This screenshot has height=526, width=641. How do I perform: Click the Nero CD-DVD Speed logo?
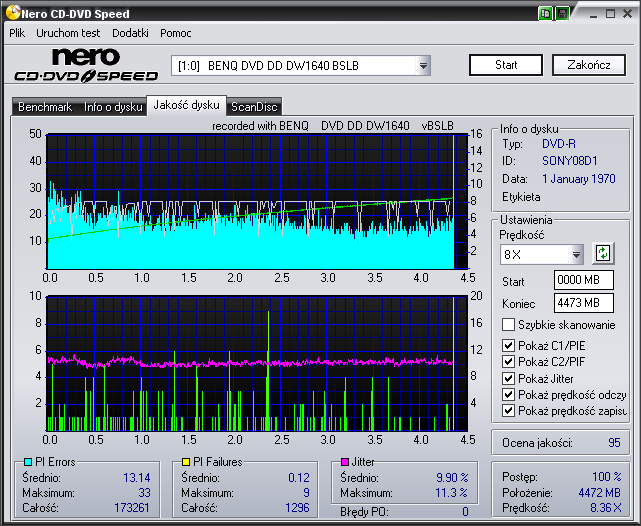(86, 65)
